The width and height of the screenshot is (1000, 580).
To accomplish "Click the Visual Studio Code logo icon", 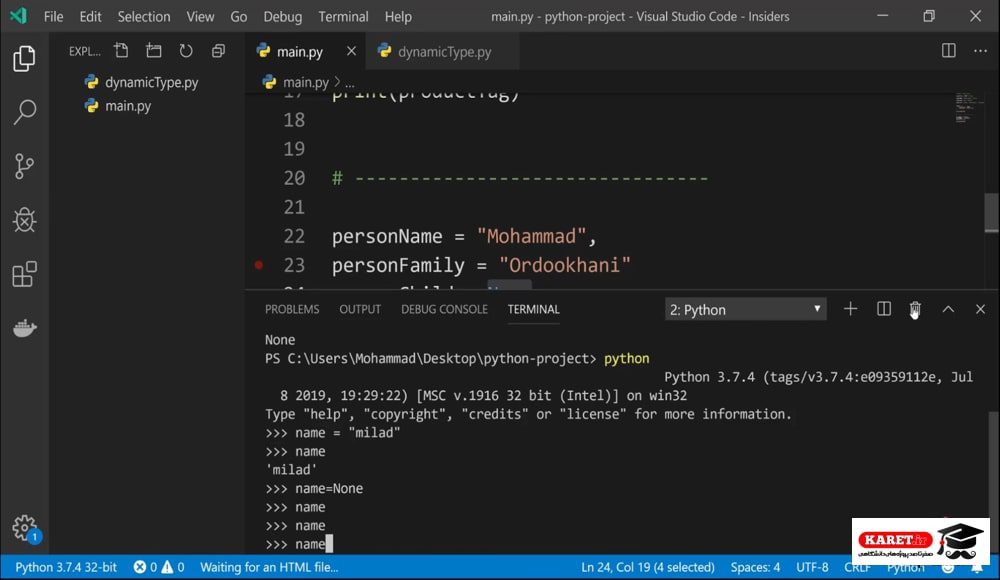I will click(18, 16).
